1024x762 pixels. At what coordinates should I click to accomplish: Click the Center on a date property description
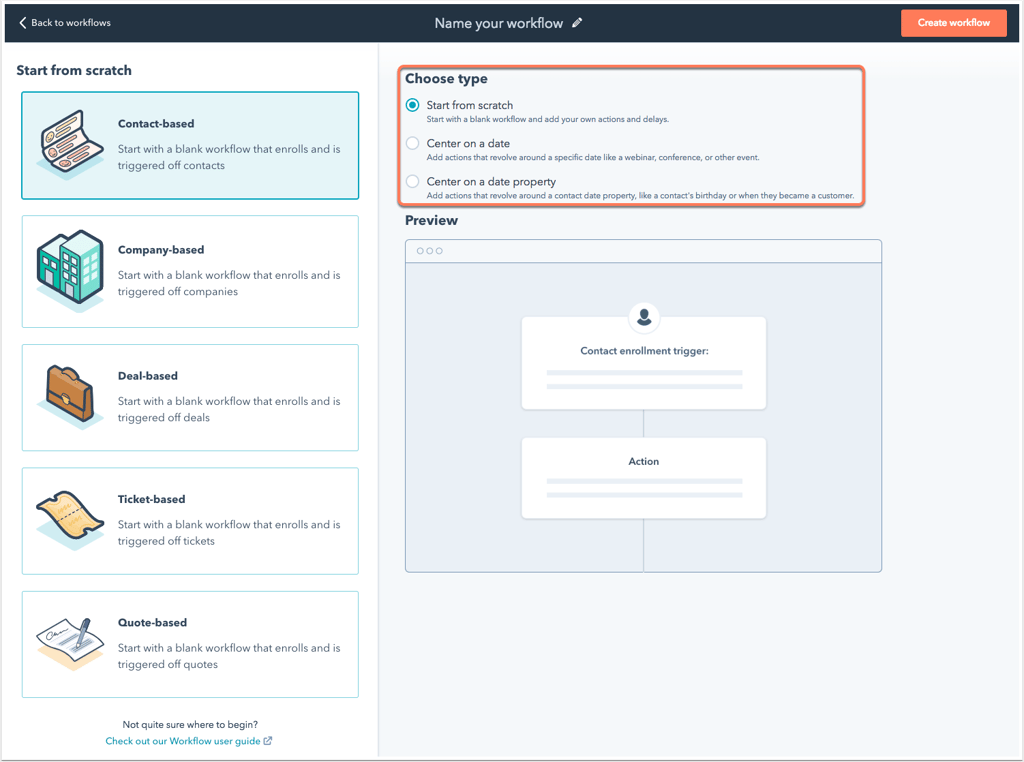tap(640, 195)
